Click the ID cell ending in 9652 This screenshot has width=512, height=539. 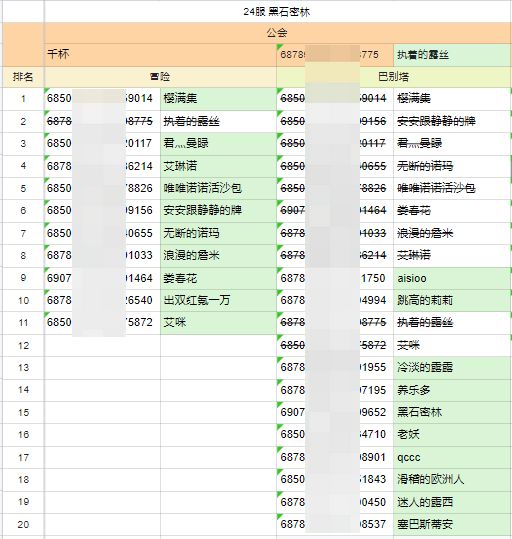point(335,412)
